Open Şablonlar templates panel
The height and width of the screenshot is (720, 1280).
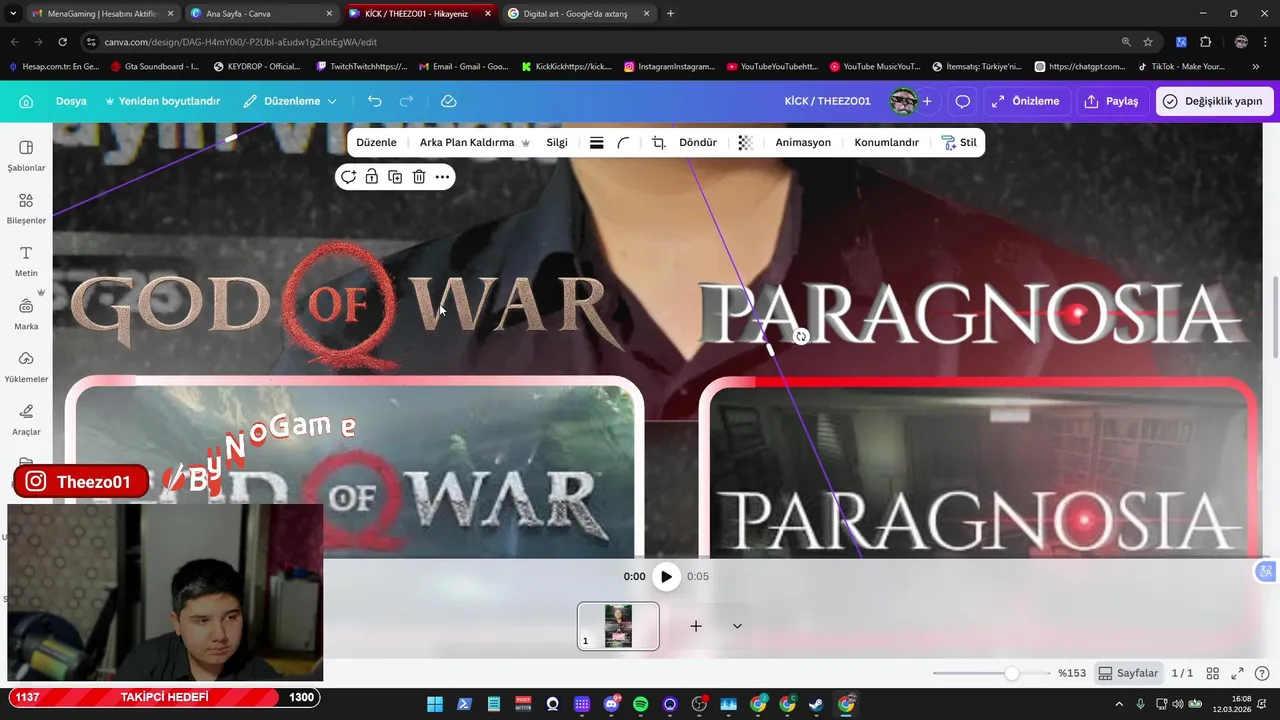[x=26, y=155]
